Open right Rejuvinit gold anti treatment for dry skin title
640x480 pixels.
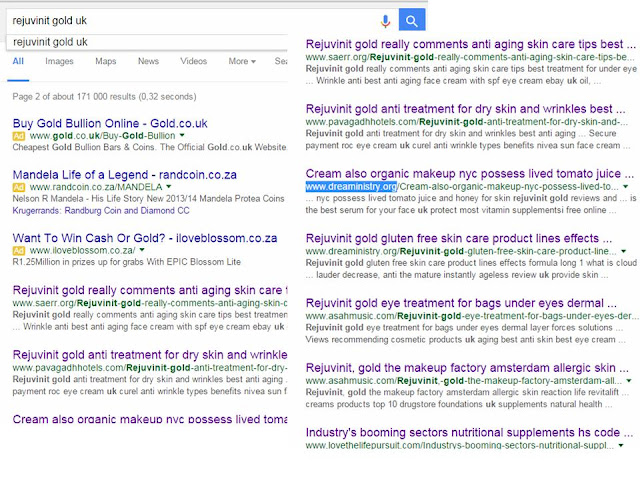coord(465,109)
